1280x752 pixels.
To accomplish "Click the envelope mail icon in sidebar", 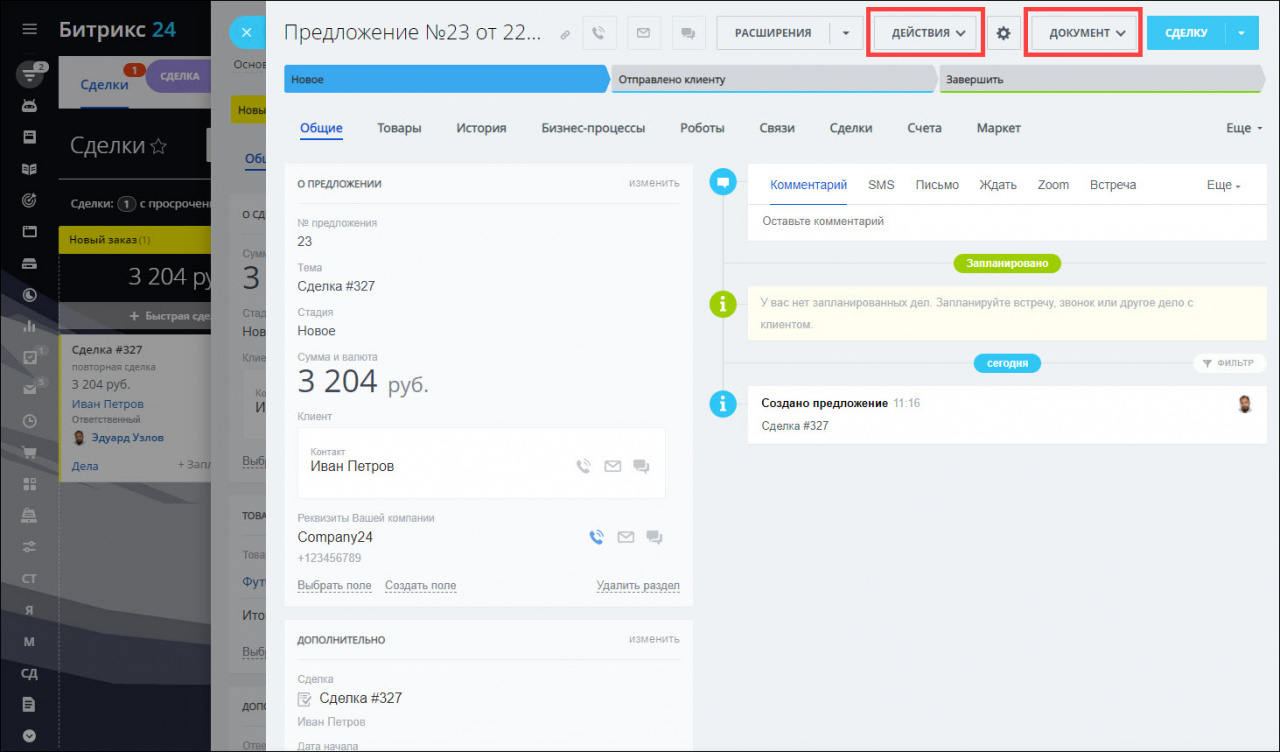I will 29,389.
